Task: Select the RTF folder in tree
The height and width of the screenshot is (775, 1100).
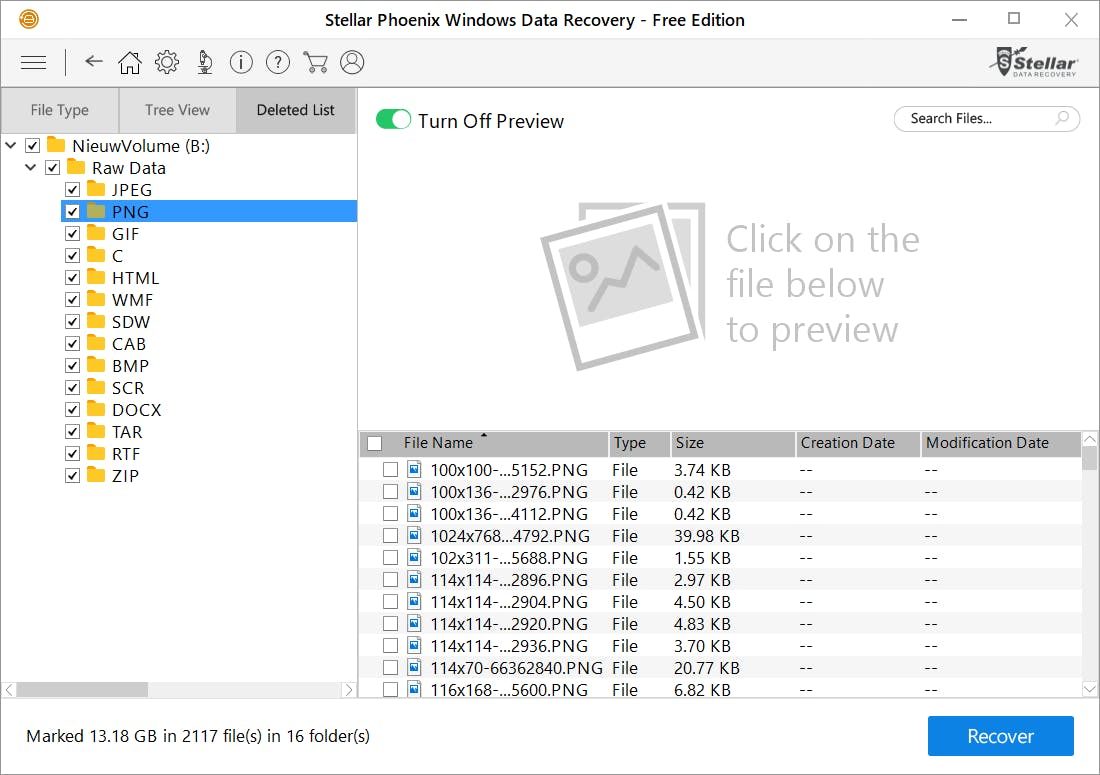Action: coord(126,453)
